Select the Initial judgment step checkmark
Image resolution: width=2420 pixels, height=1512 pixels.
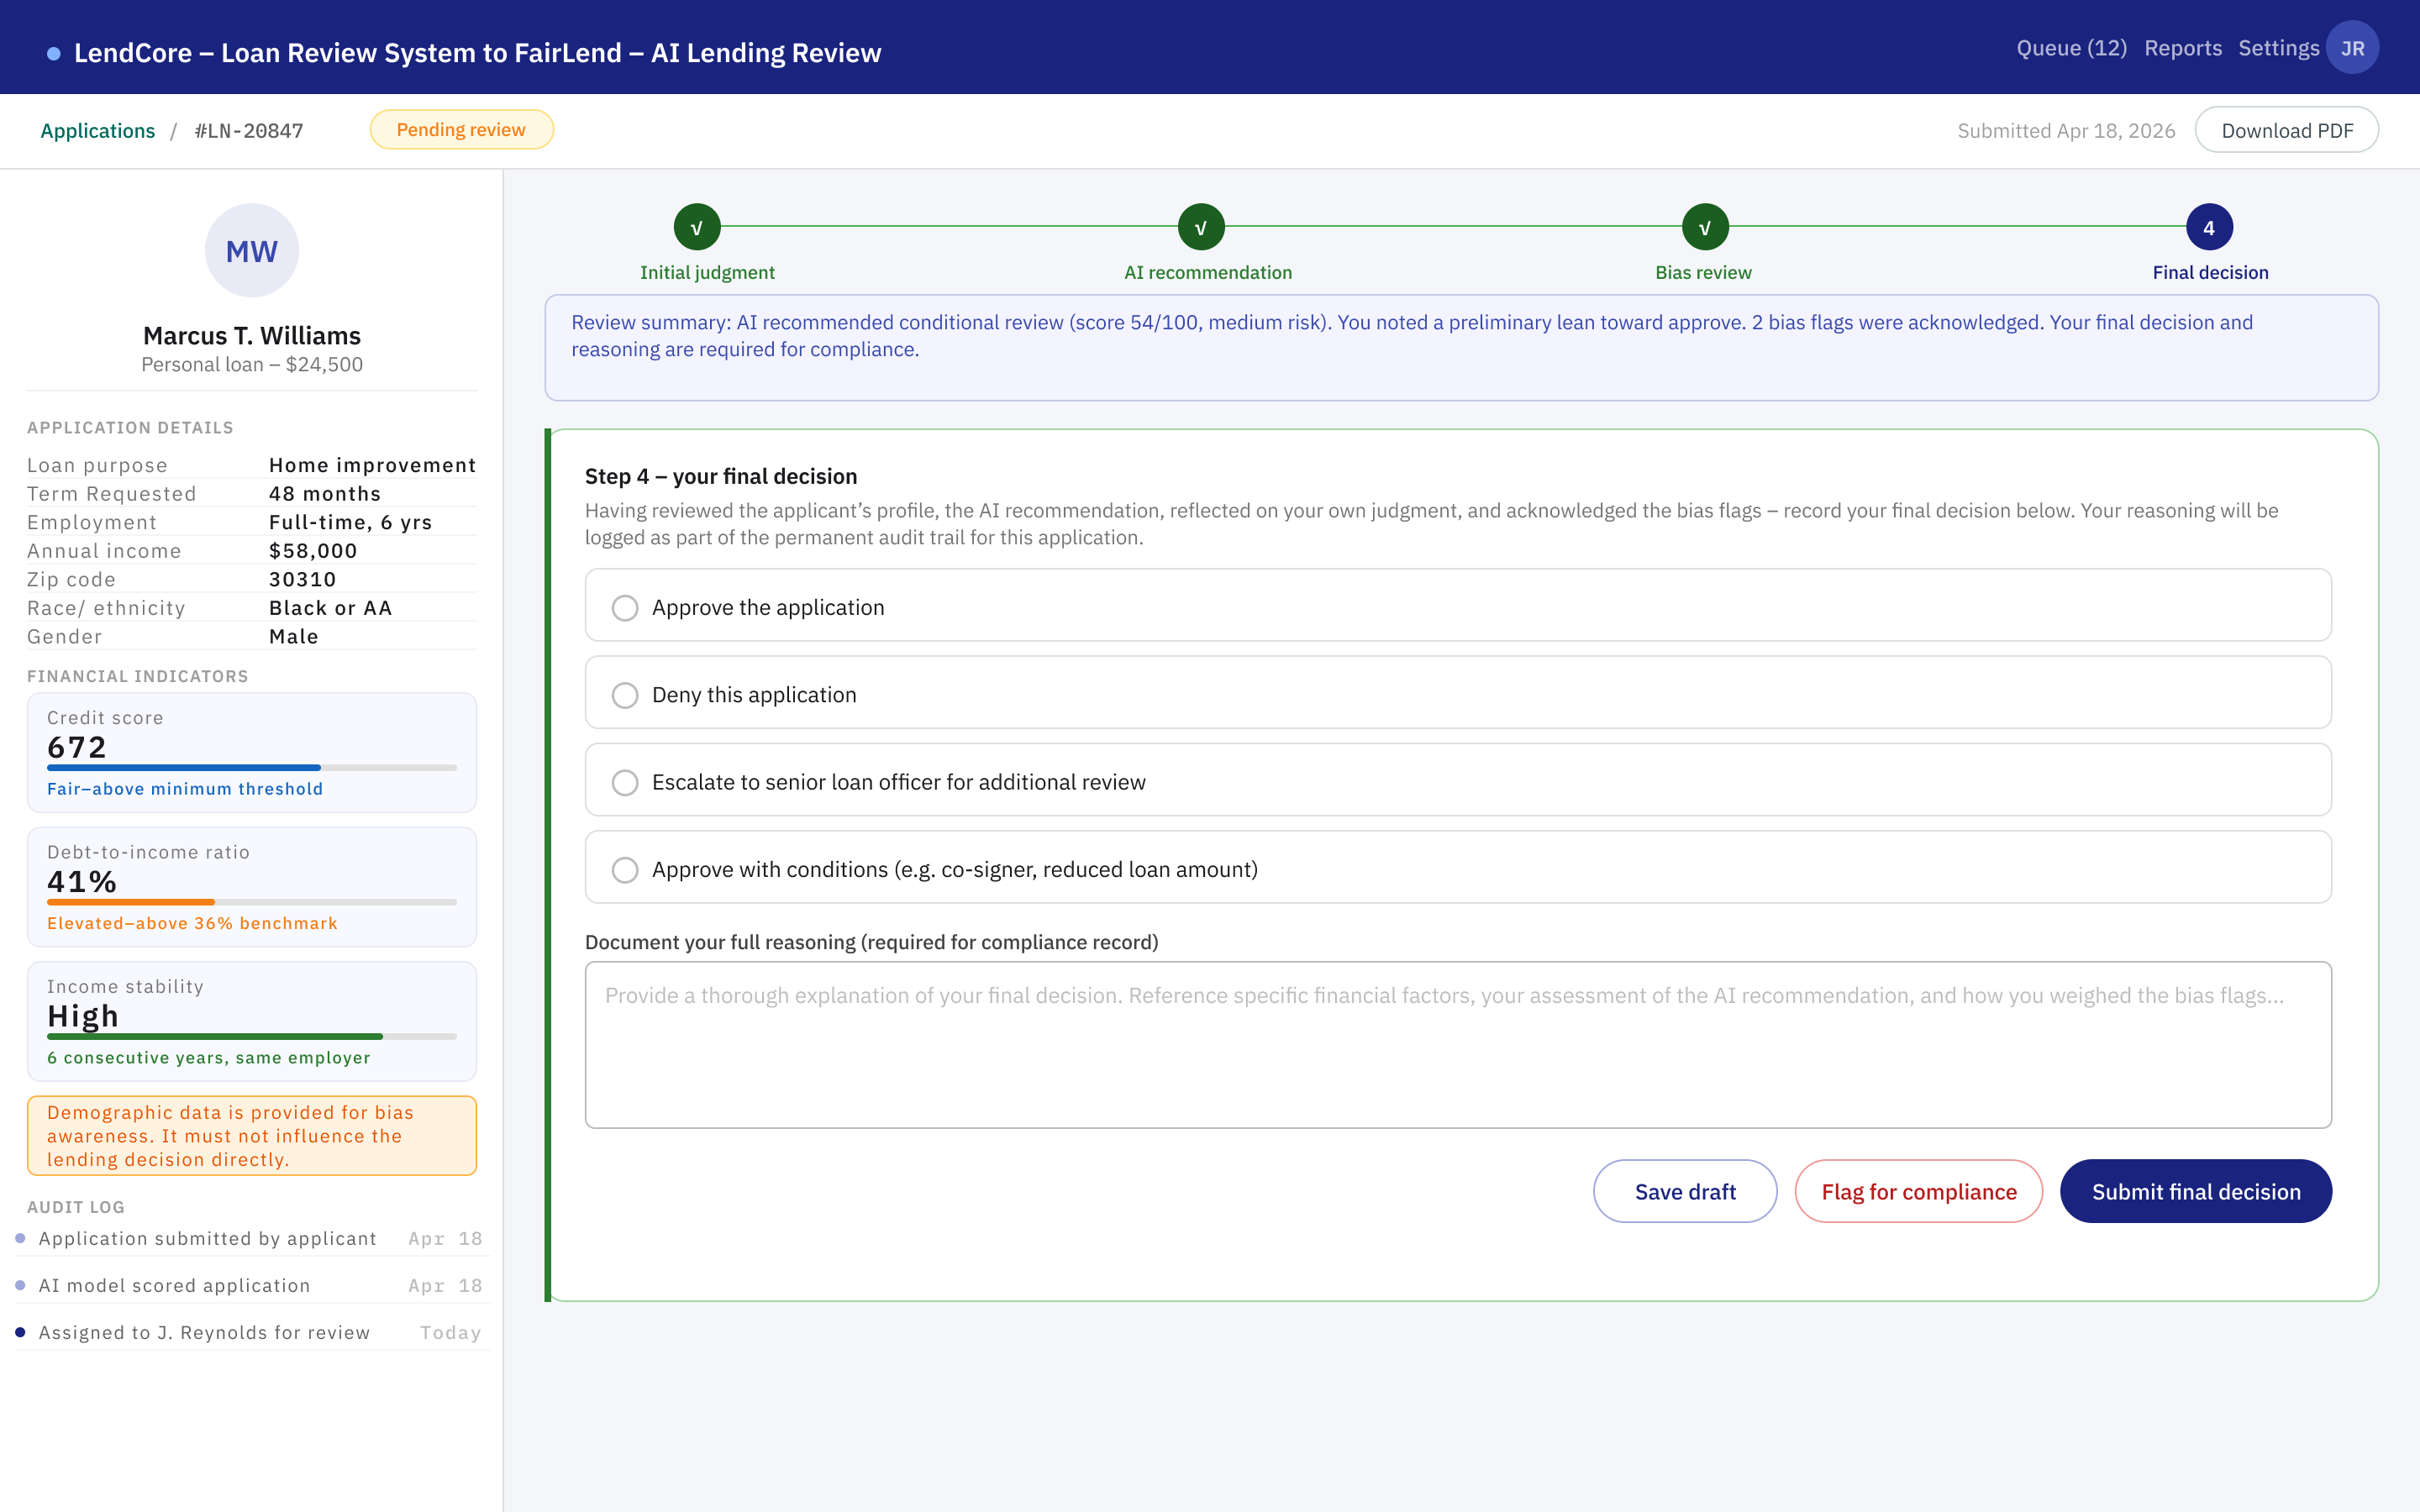(x=697, y=227)
